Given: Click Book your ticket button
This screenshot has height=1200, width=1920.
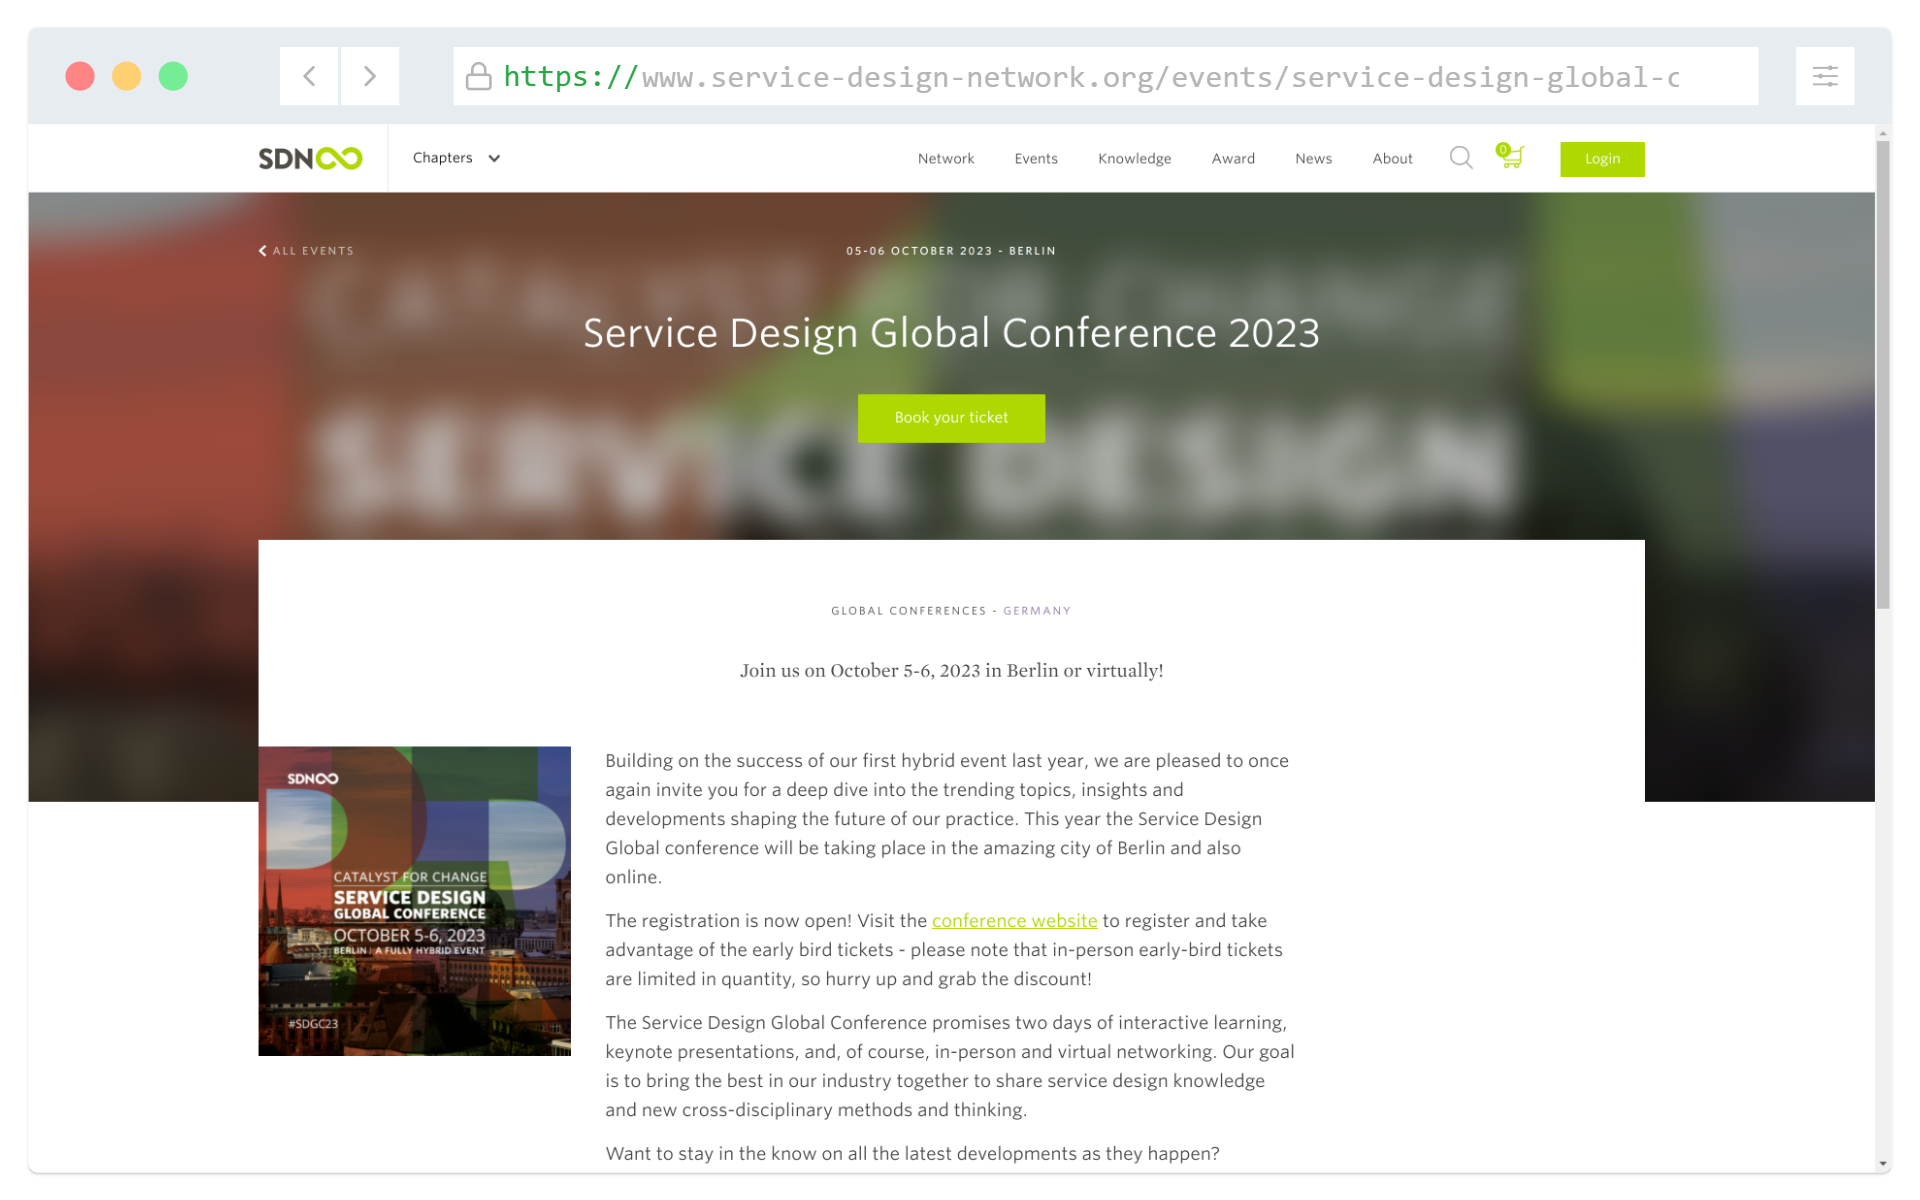Looking at the screenshot, I should tap(951, 418).
